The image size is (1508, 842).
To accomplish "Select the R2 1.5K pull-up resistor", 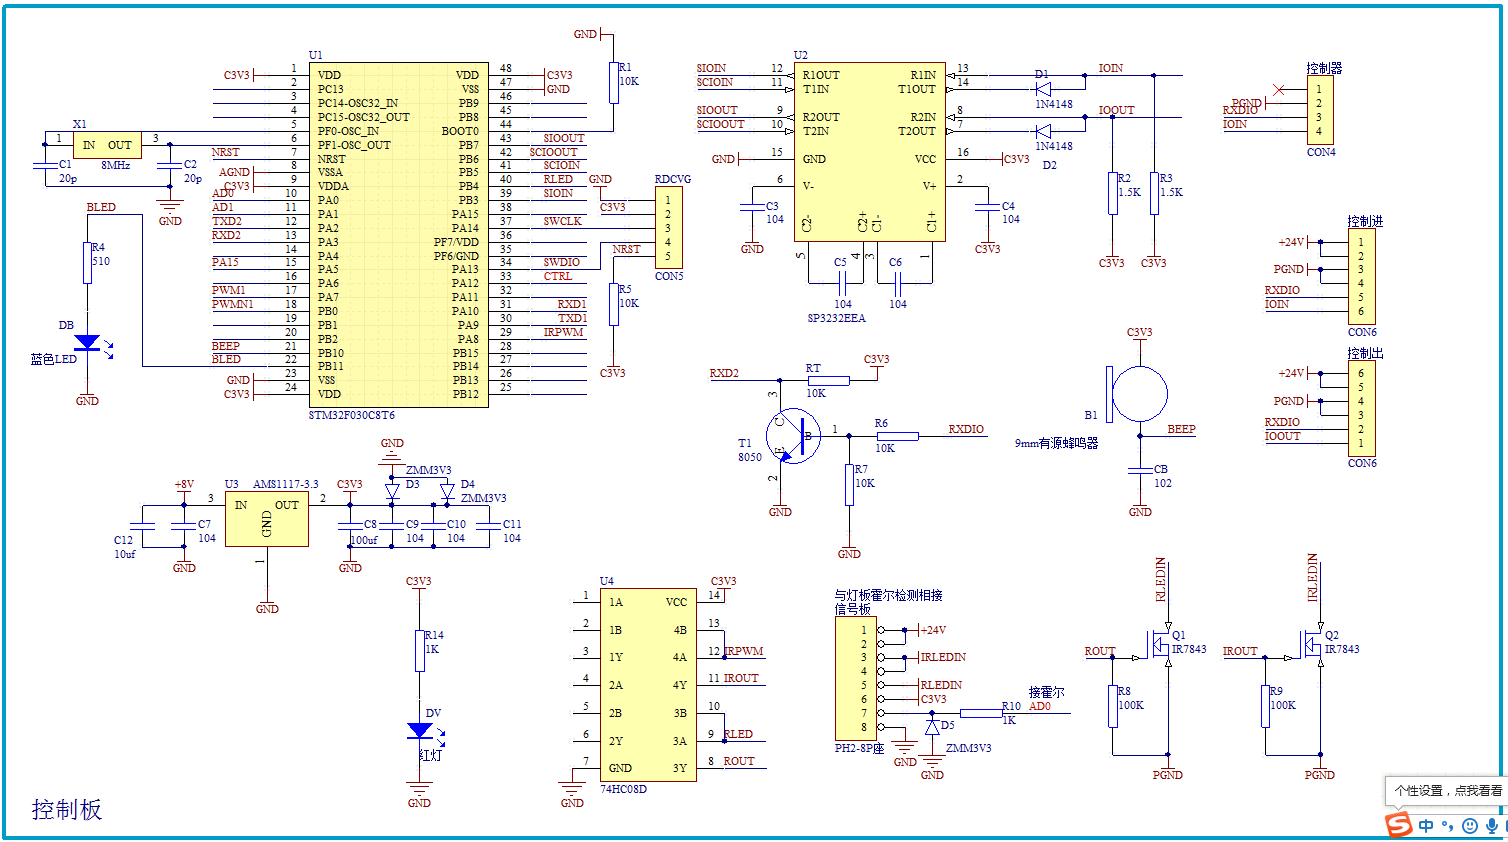I will [x=1112, y=194].
